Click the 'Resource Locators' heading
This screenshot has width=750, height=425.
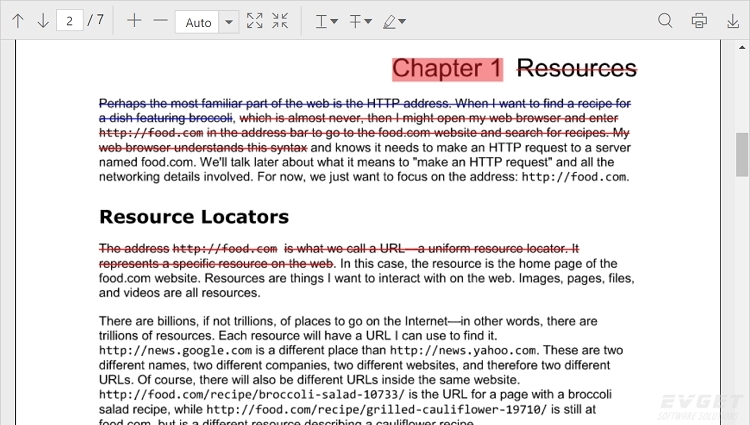coord(194,217)
